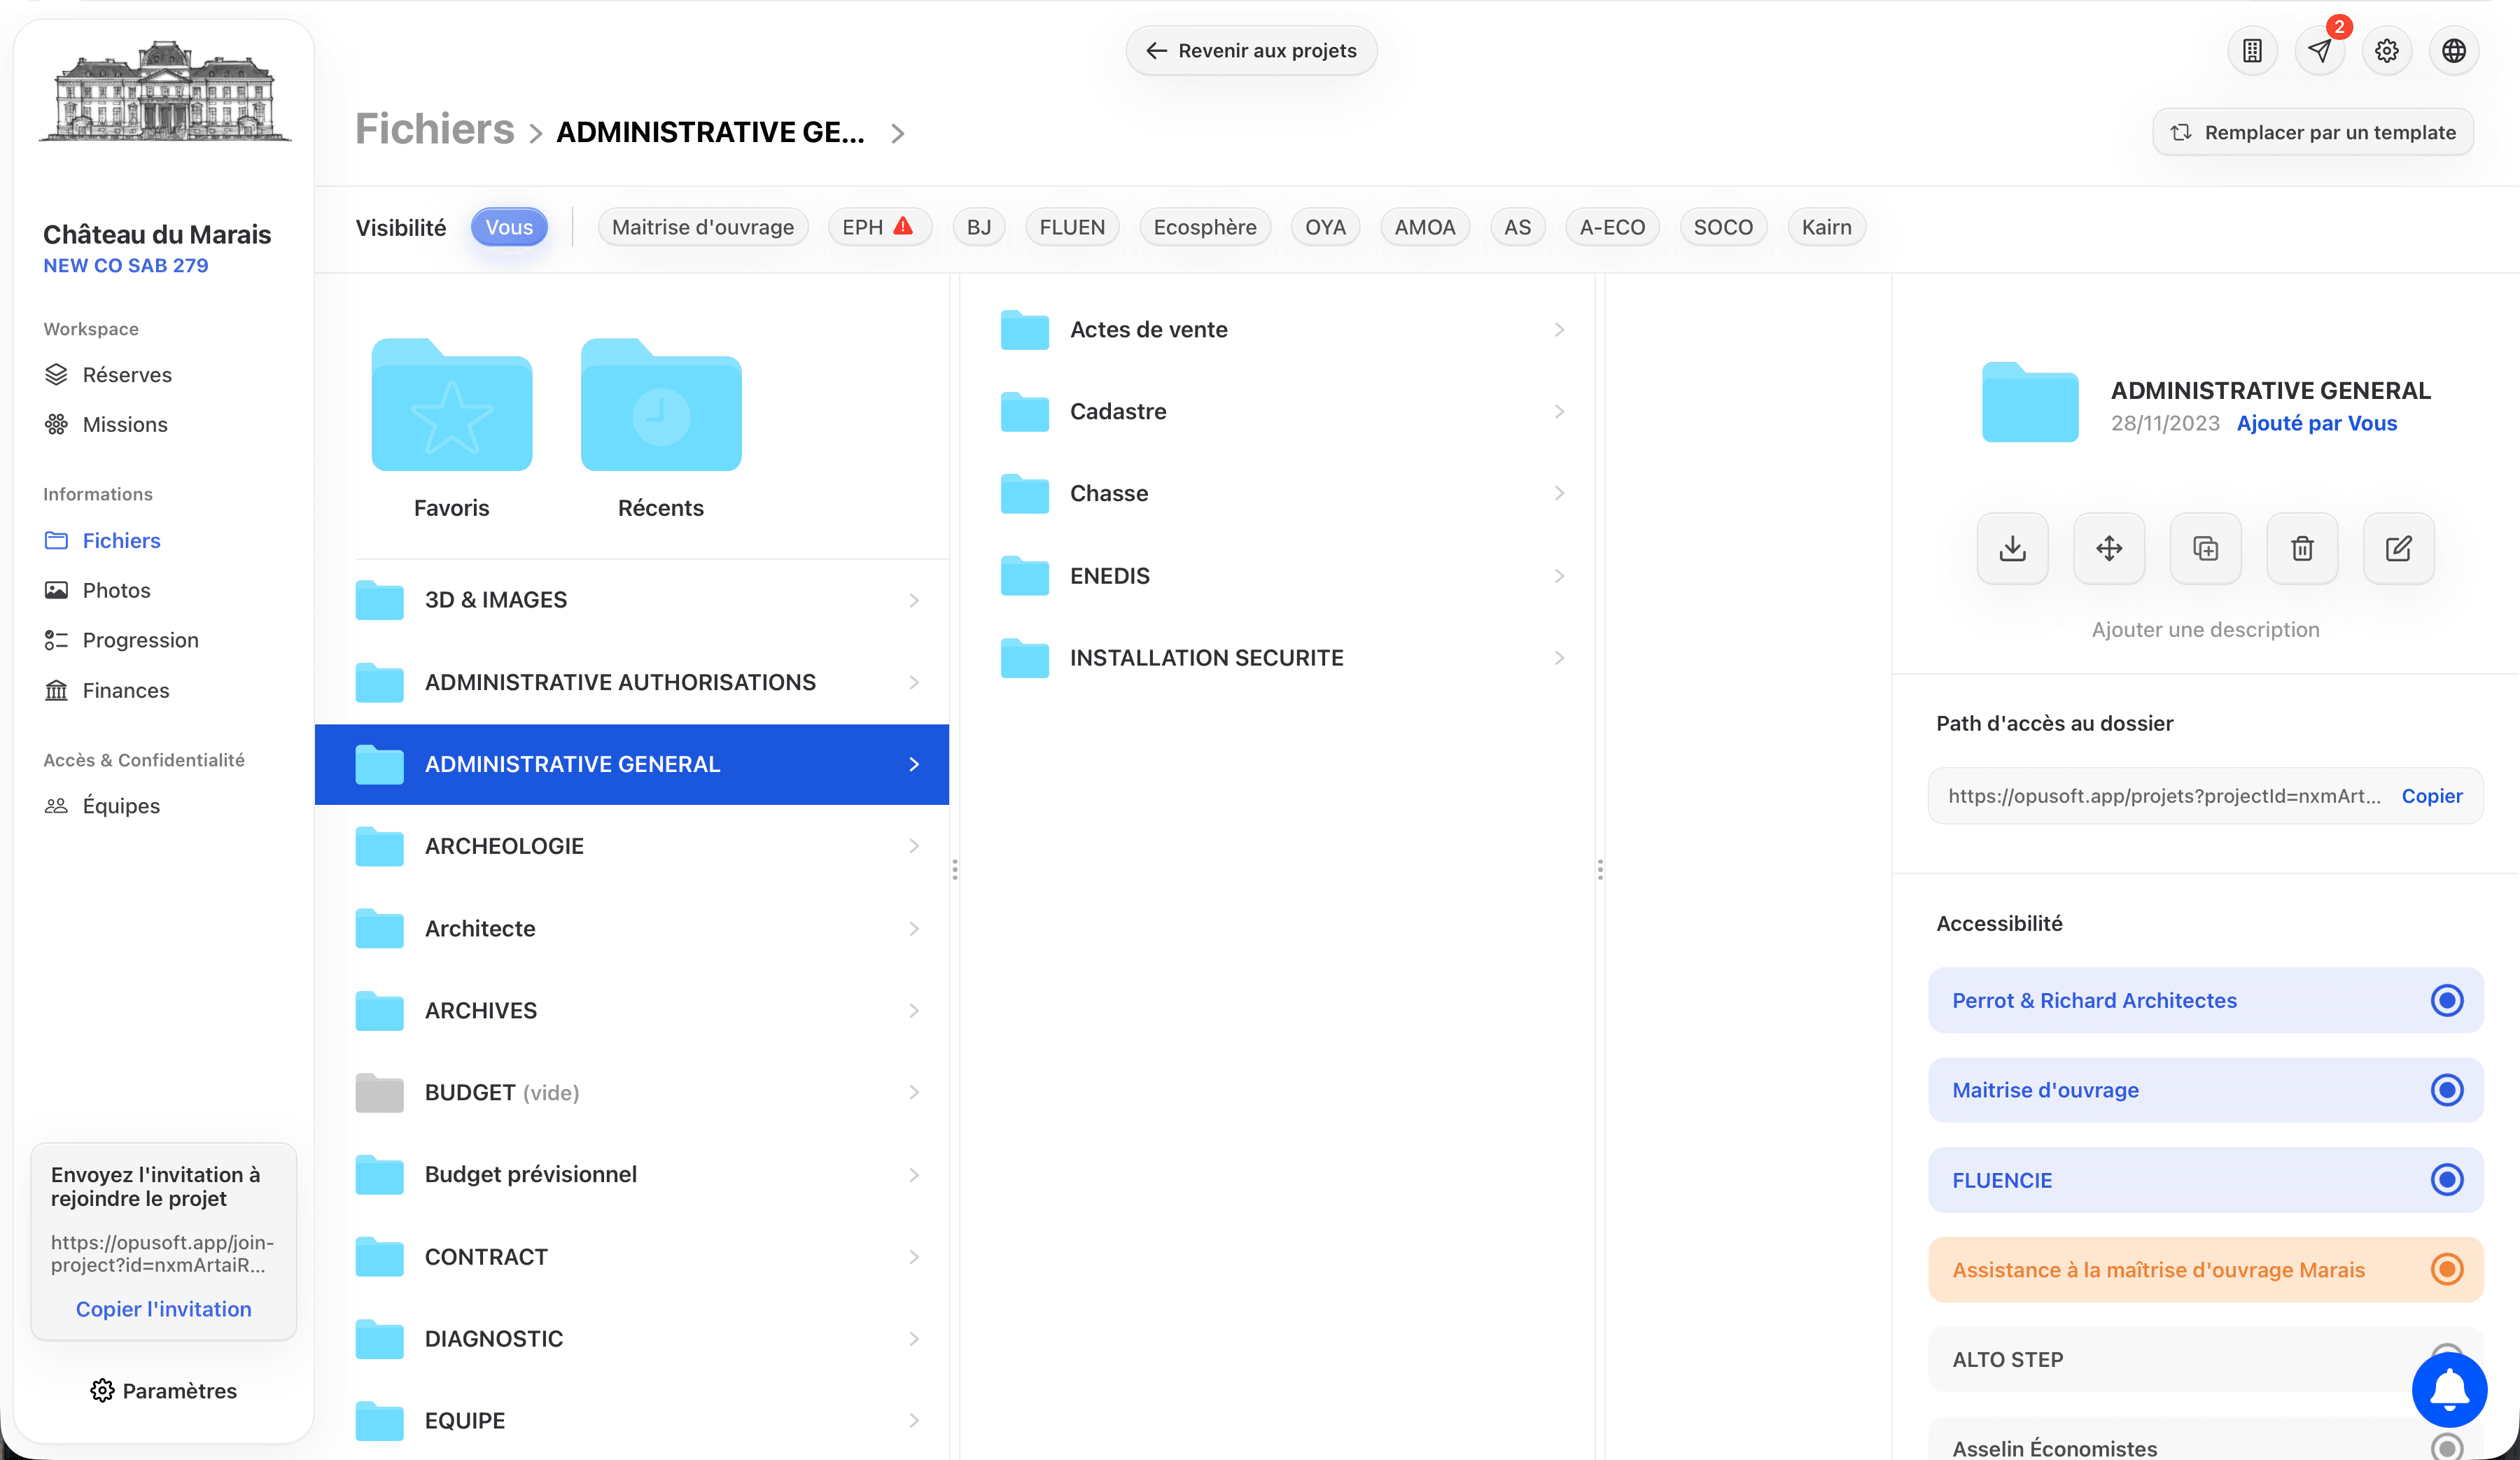Click Copier l'invitation link
2520x1460 pixels.
(x=163, y=1309)
